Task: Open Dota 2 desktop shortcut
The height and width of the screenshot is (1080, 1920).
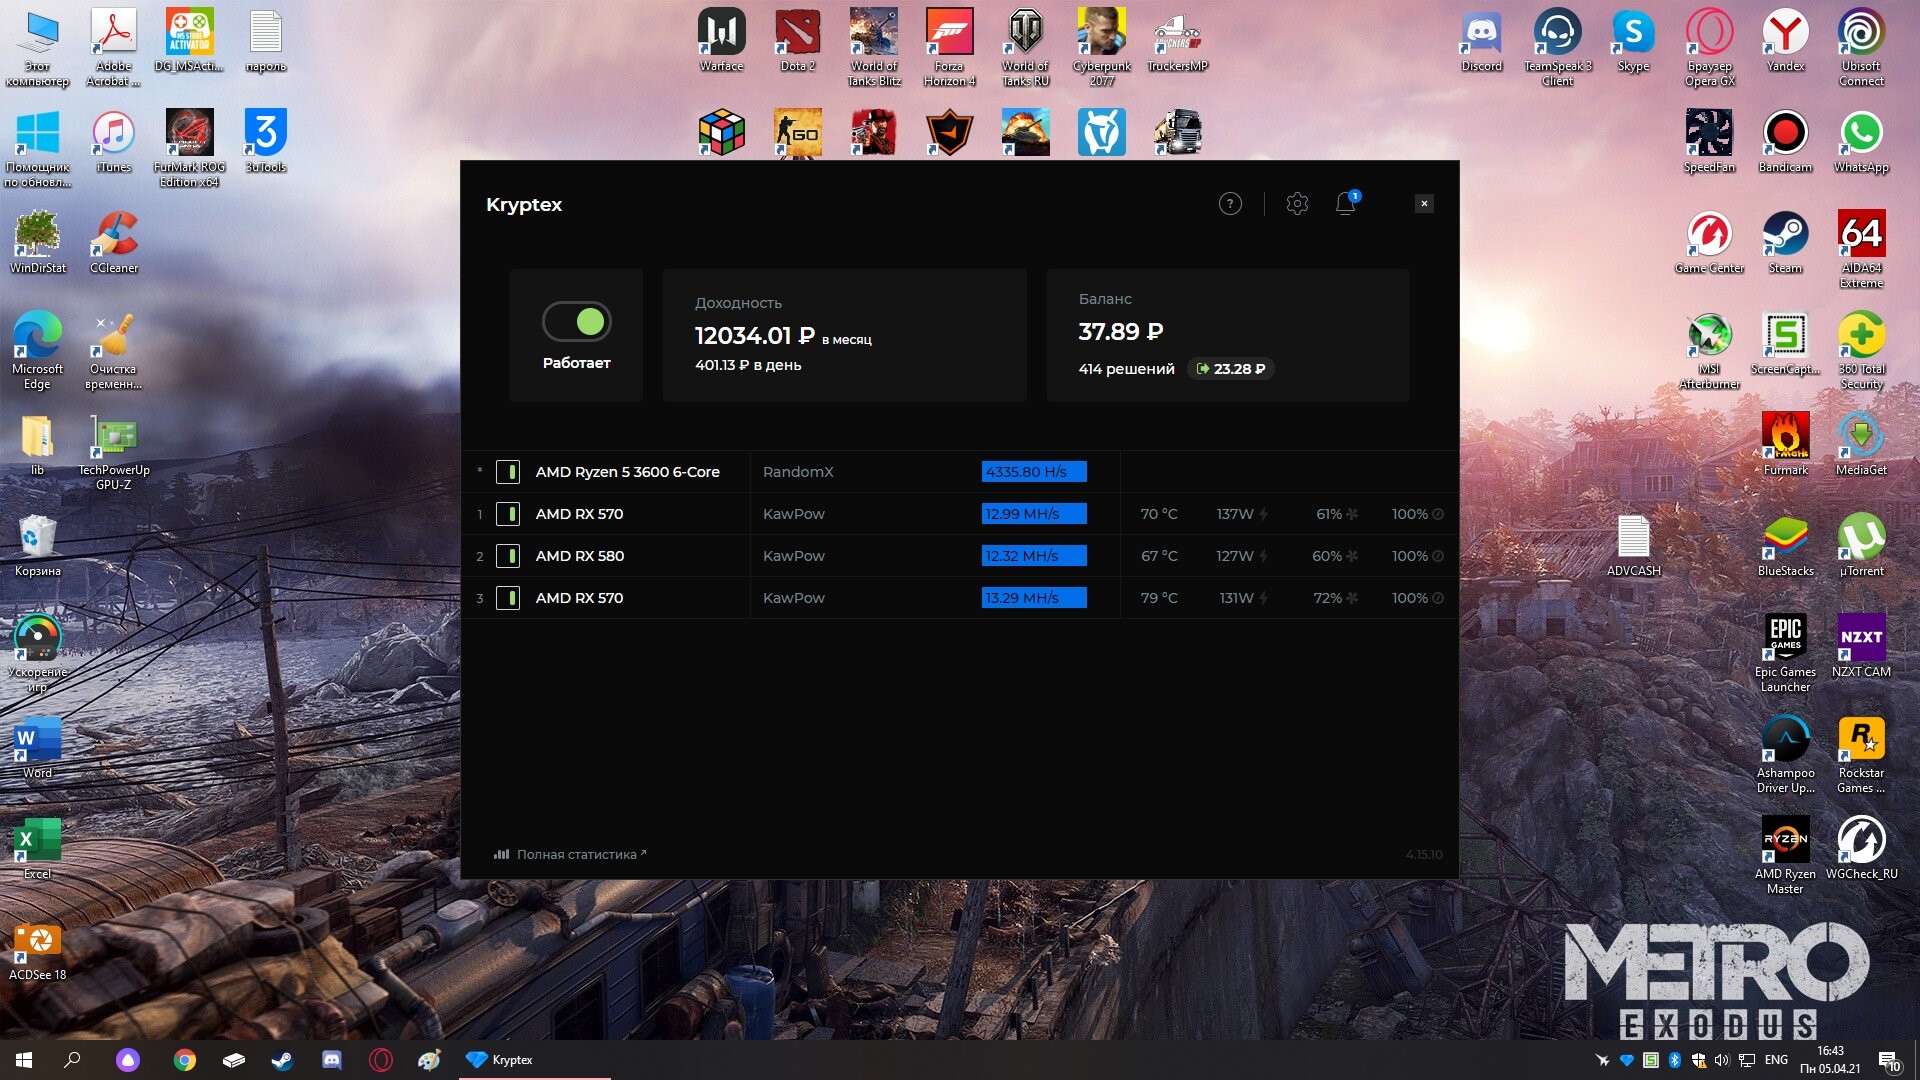Action: 797,40
